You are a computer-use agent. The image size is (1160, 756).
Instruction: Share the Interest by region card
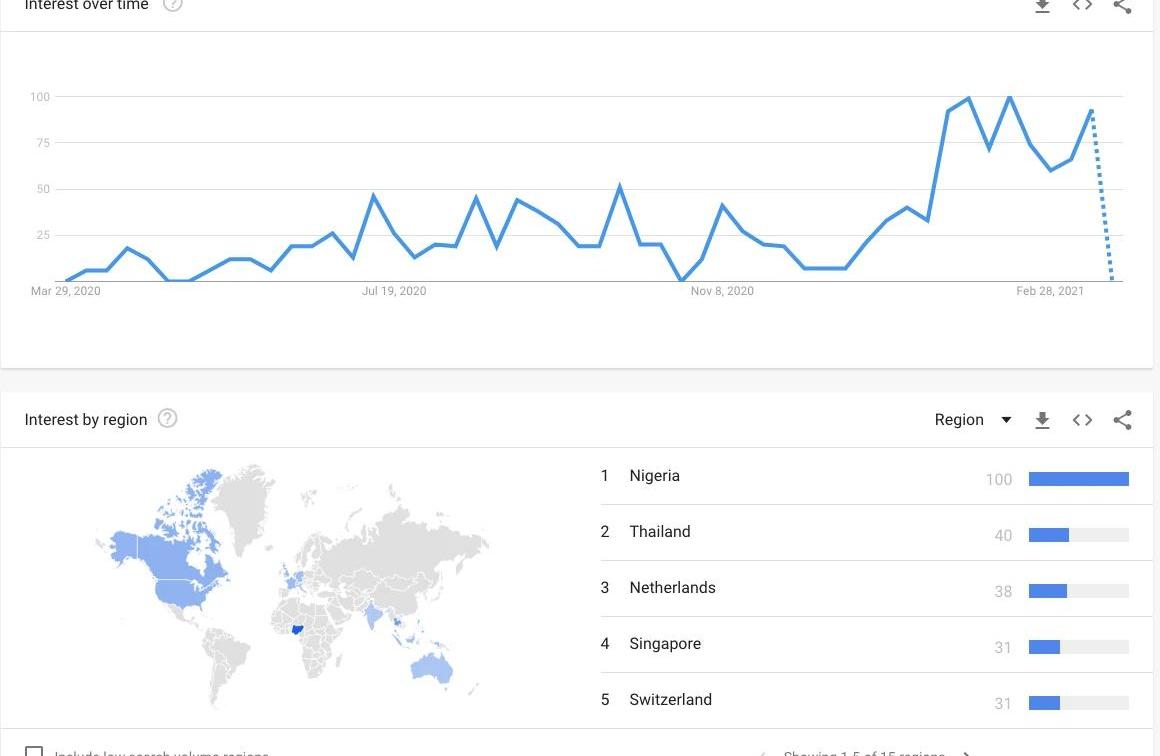point(1122,420)
